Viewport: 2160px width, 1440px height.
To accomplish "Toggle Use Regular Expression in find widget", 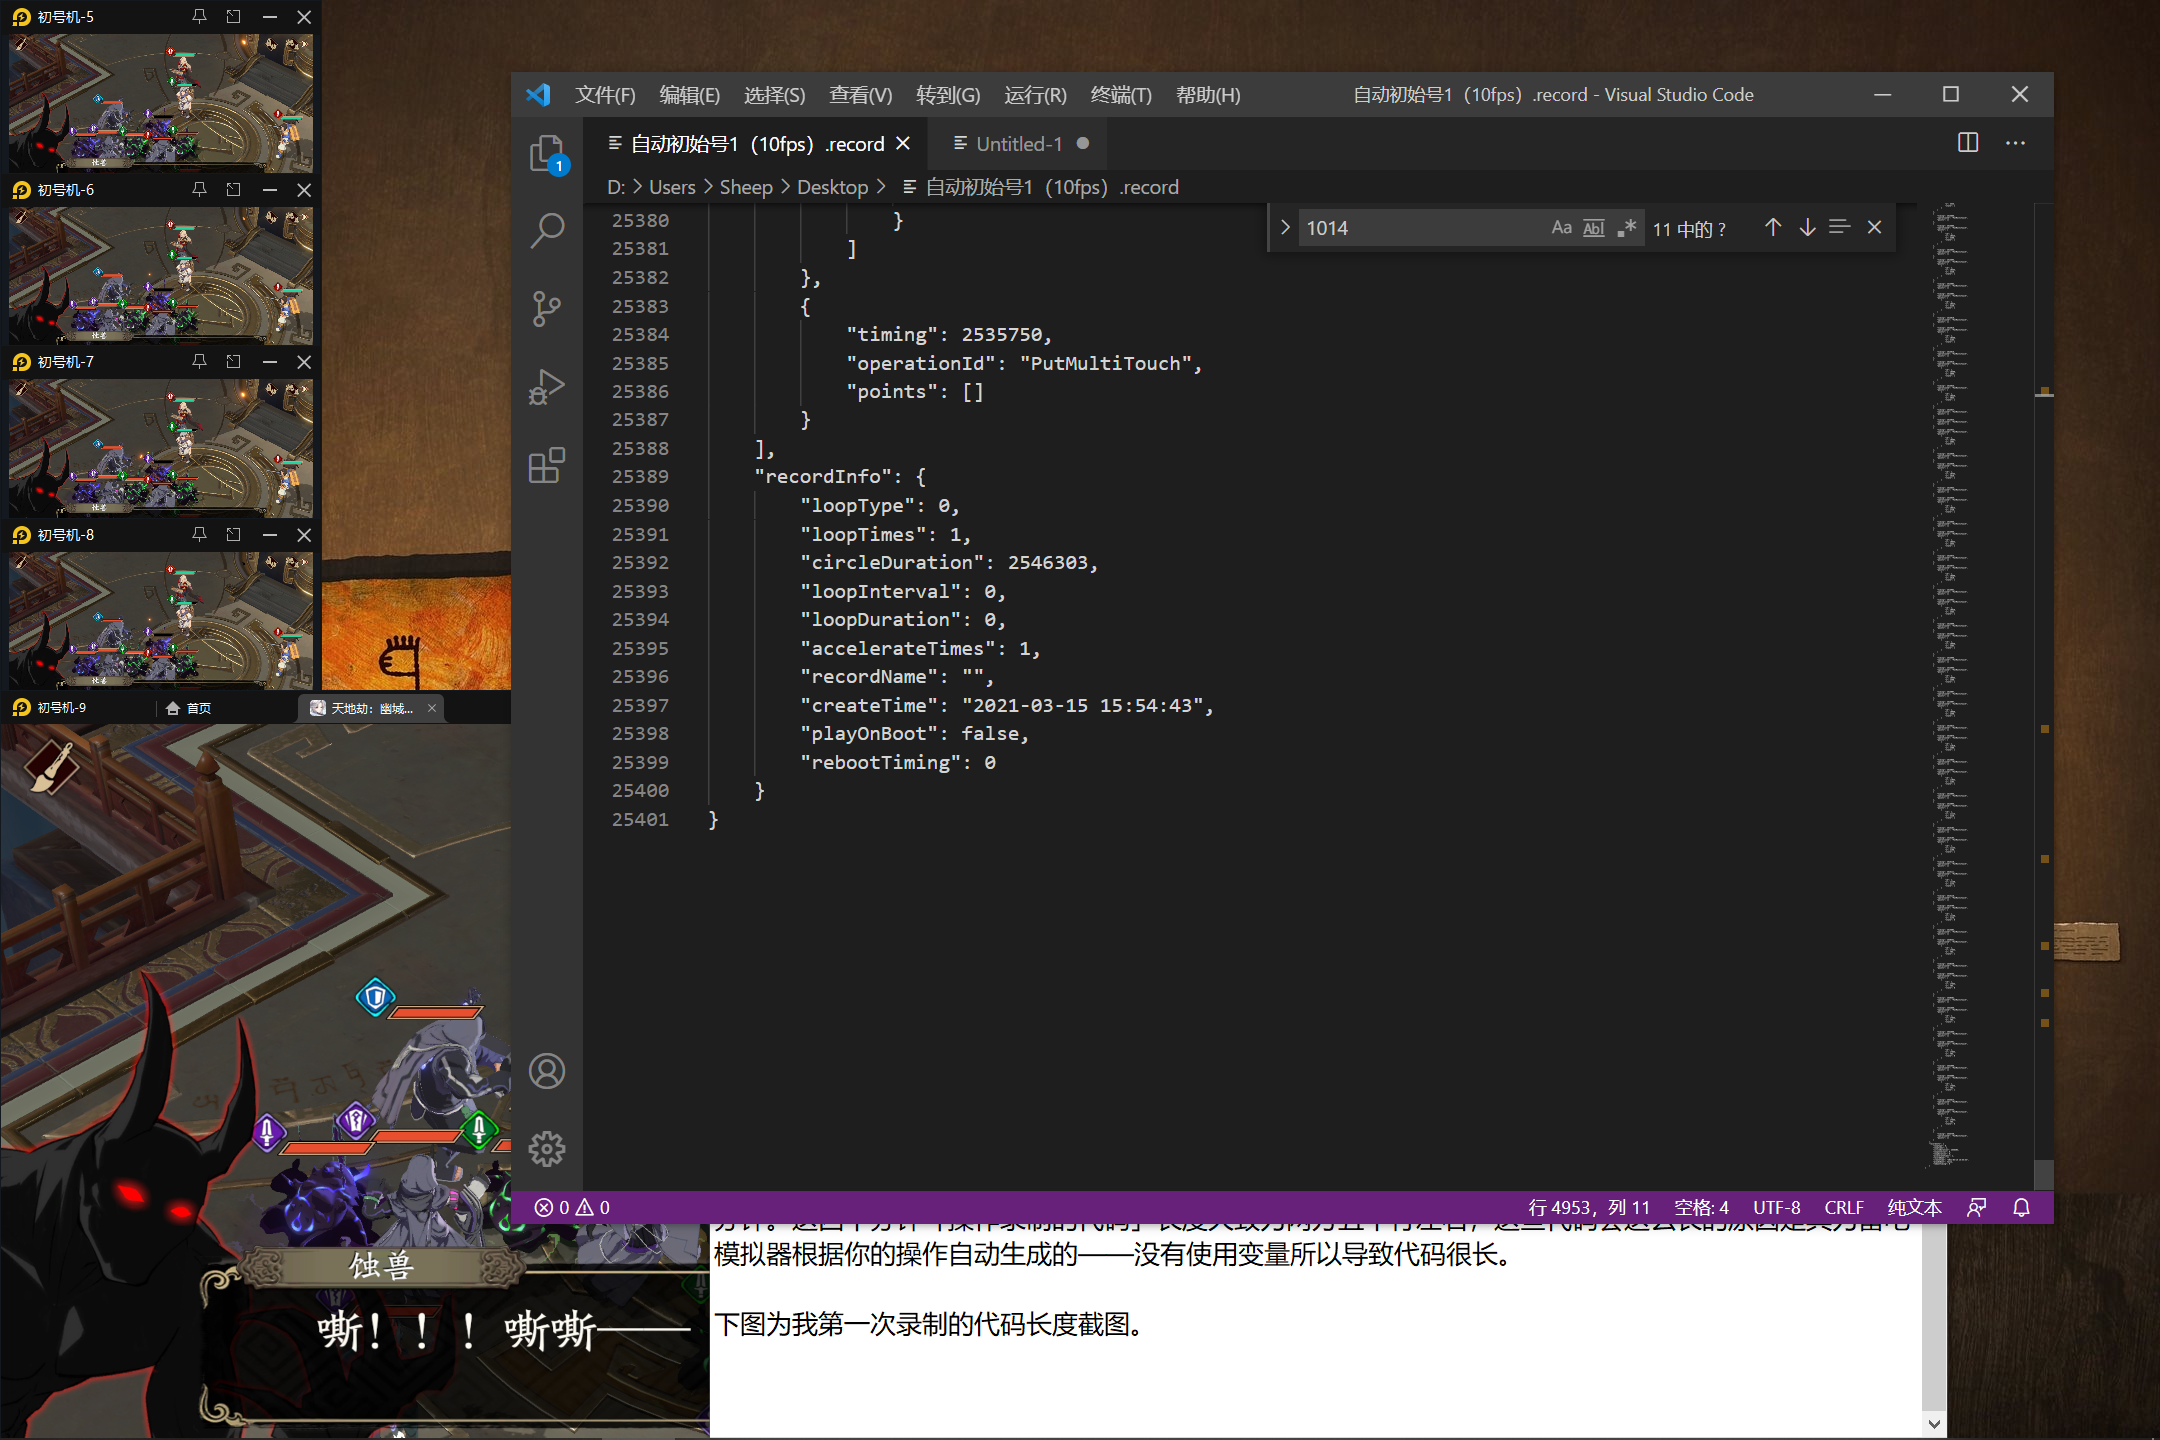I will click(x=1626, y=228).
